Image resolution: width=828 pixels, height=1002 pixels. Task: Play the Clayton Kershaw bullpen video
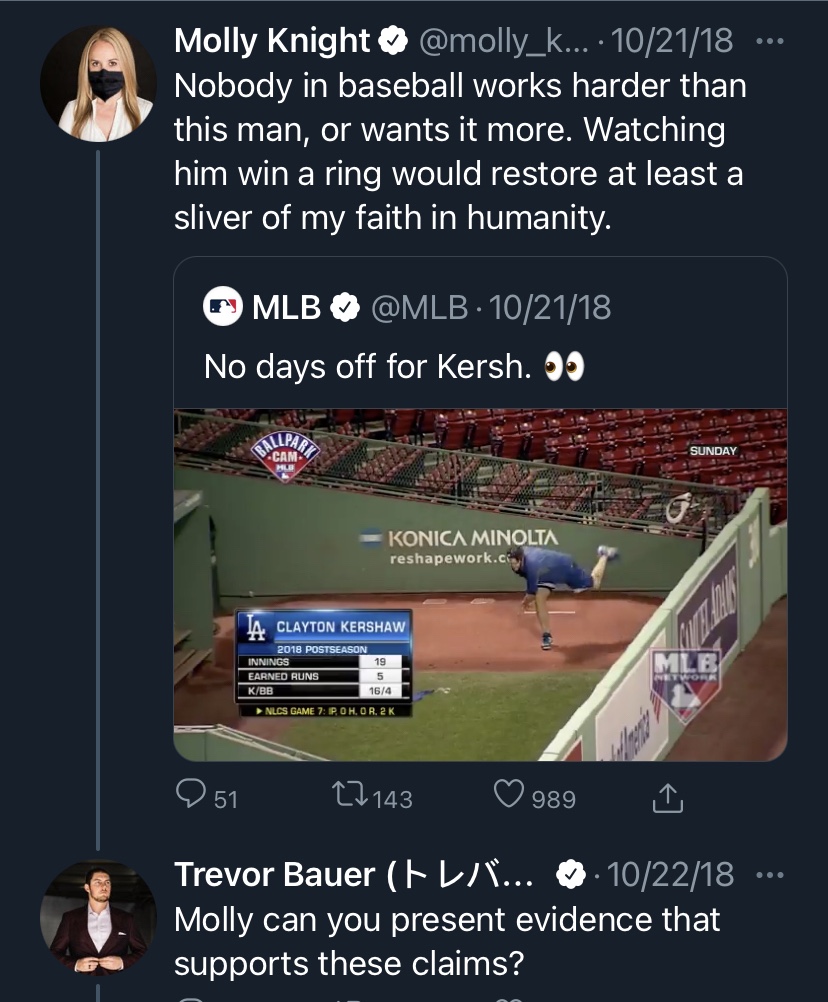click(x=480, y=585)
